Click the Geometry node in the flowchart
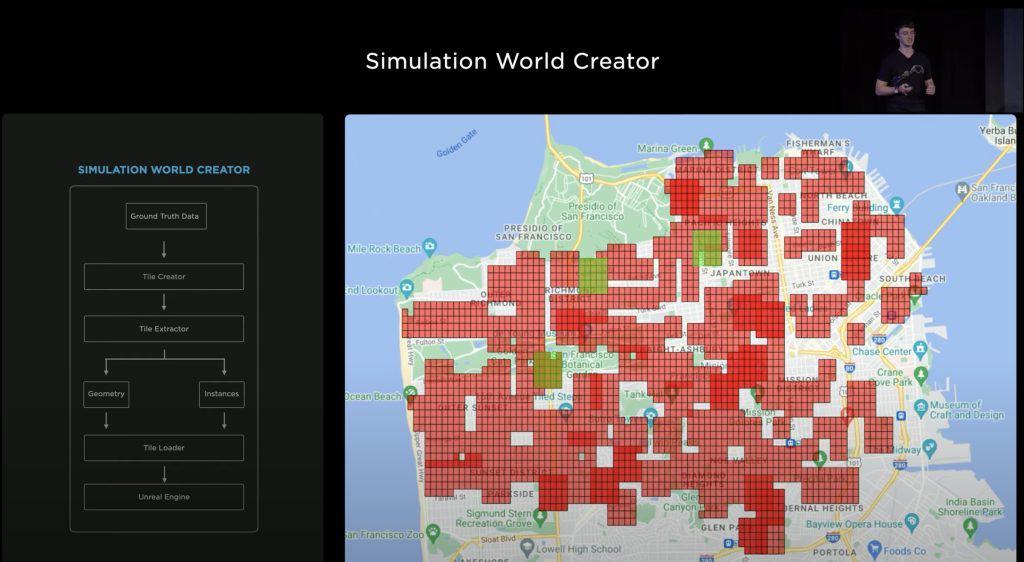Screen dimensions: 1024x562 [106, 394]
